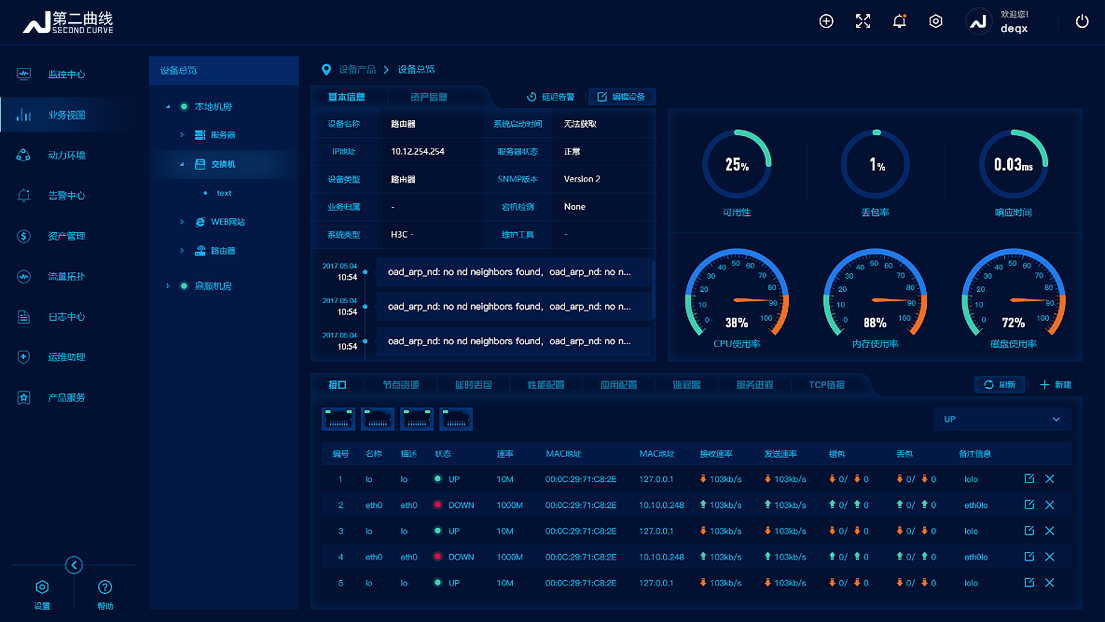Image resolution: width=1105 pixels, height=622 pixels.
Task: Expand the 服务器 tree node
Action: [182, 135]
